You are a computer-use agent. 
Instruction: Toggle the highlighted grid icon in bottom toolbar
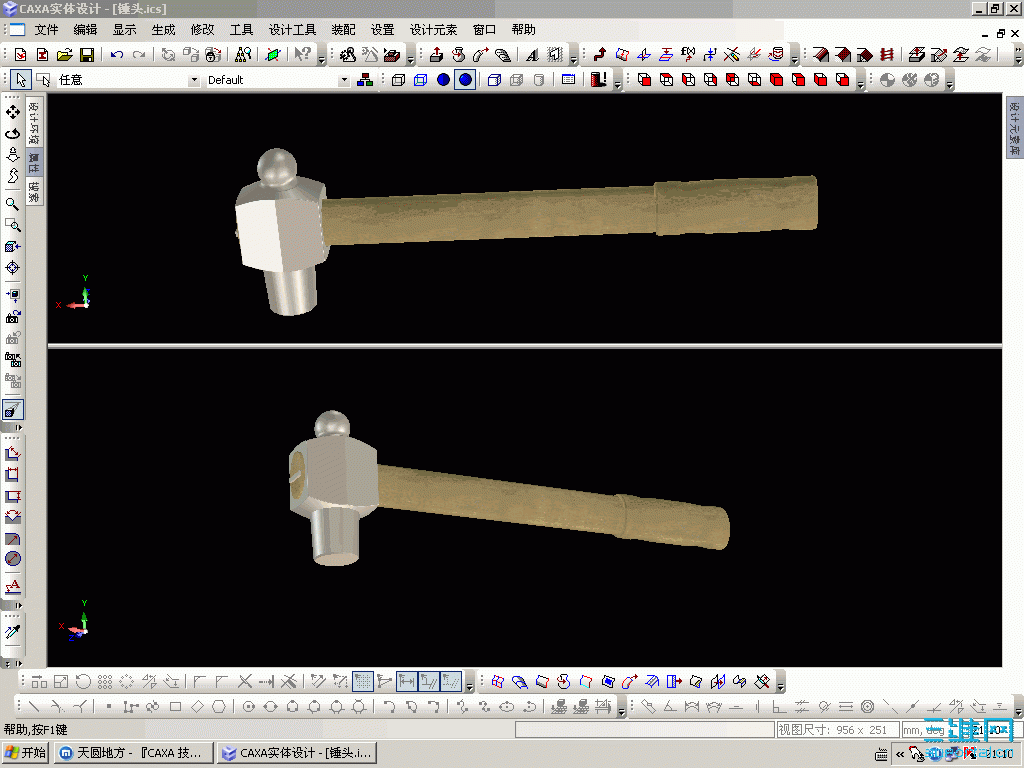tap(362, 682)
